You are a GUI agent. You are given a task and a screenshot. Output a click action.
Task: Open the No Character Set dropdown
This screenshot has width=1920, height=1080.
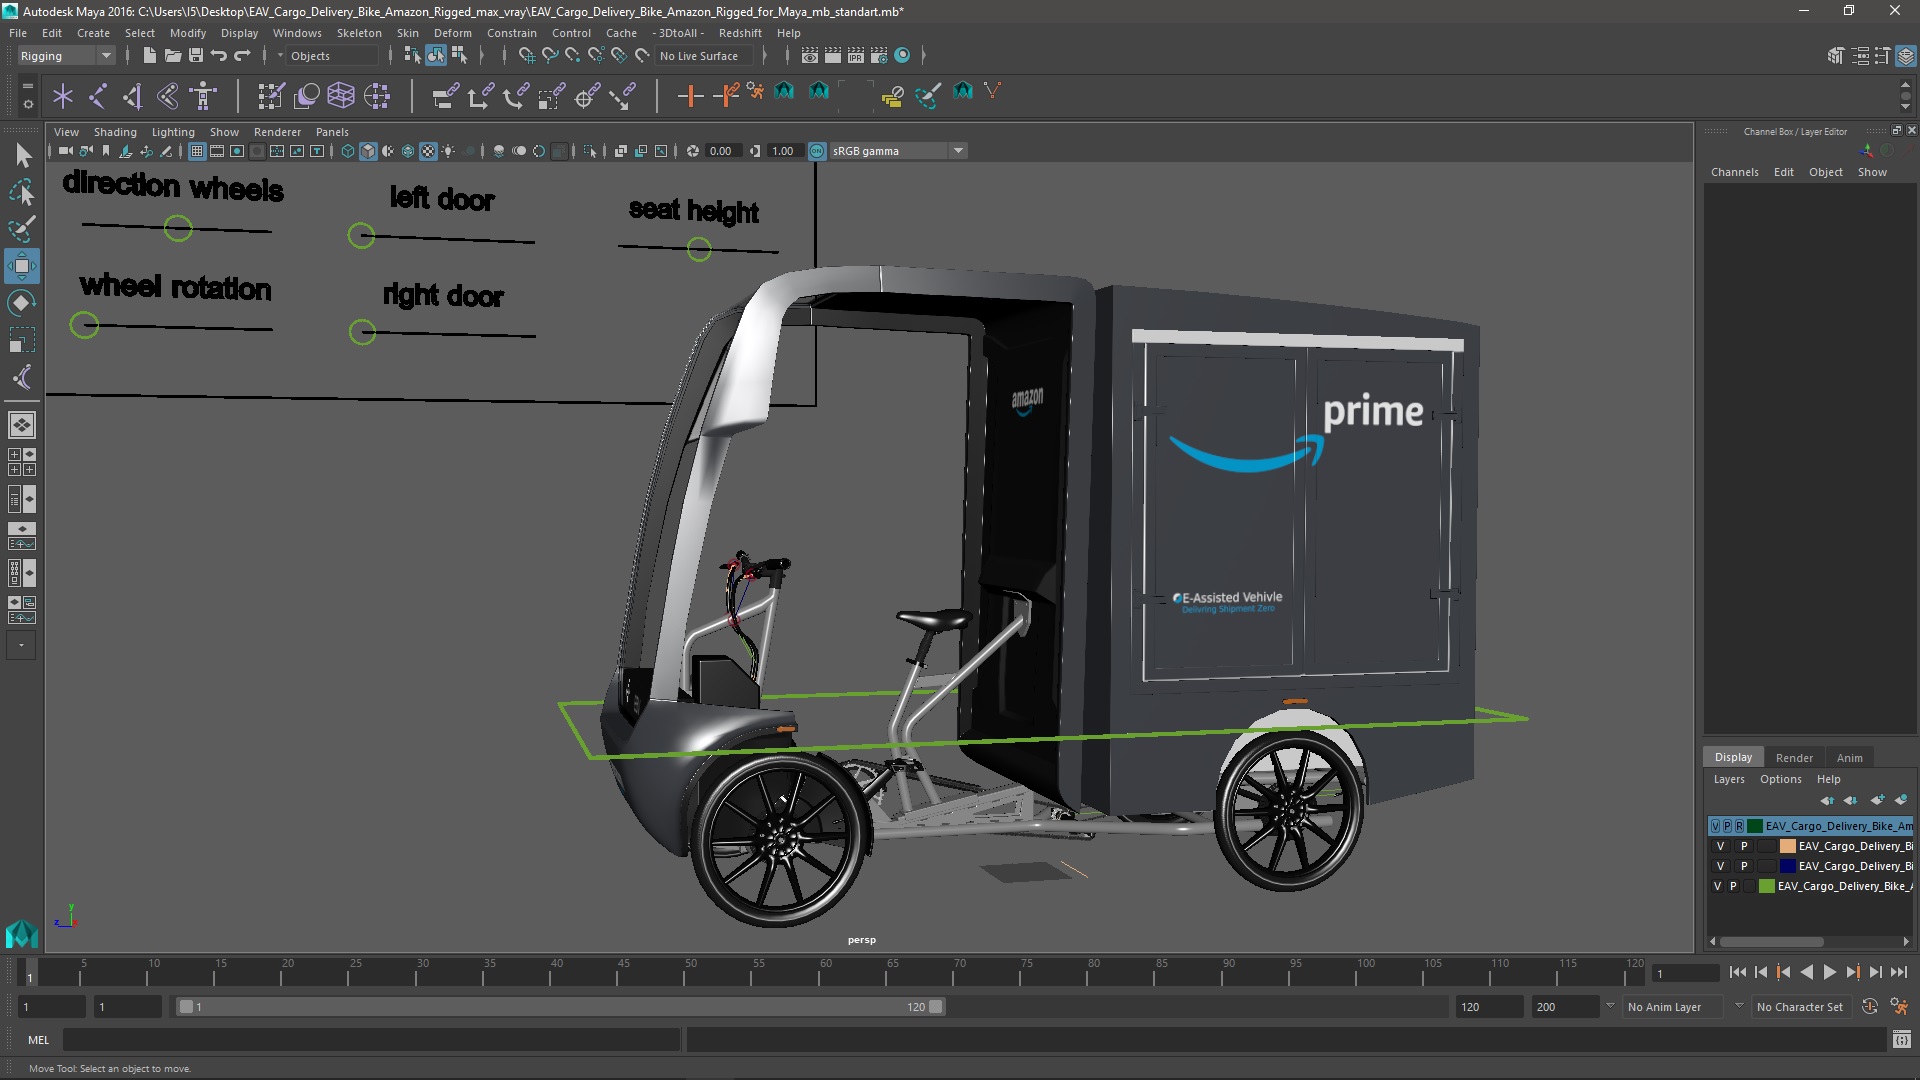point(1802,1007)
